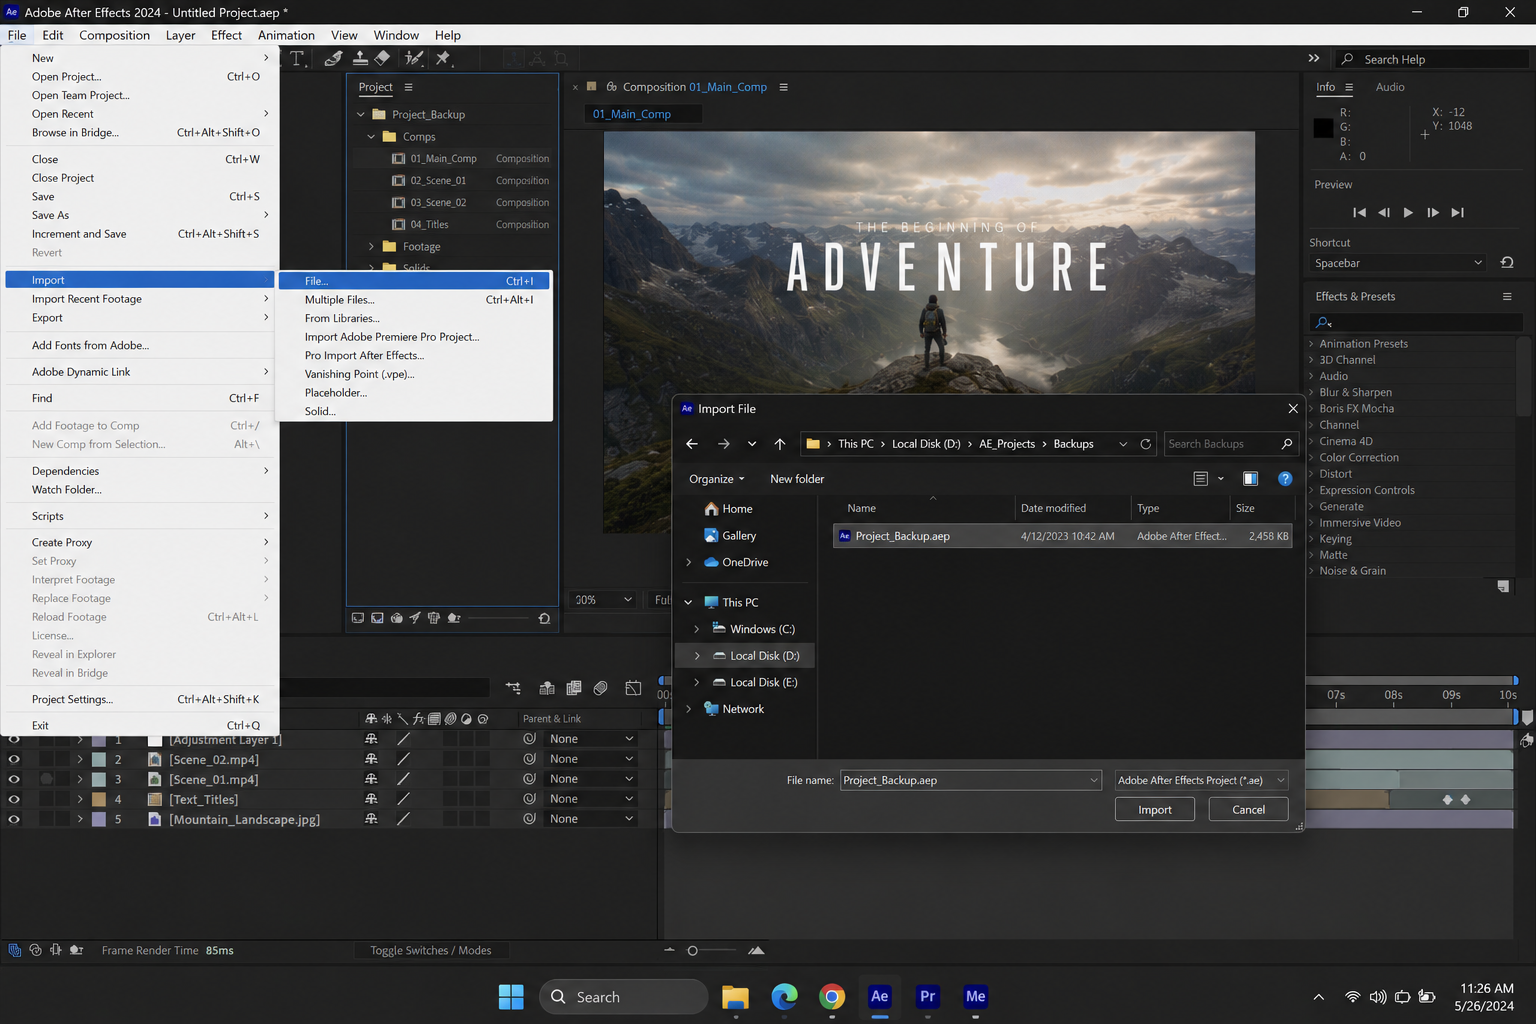1536x1024 pixels.
Task: Click the New Composition icon in Project panel
Action: click(397, 618)
